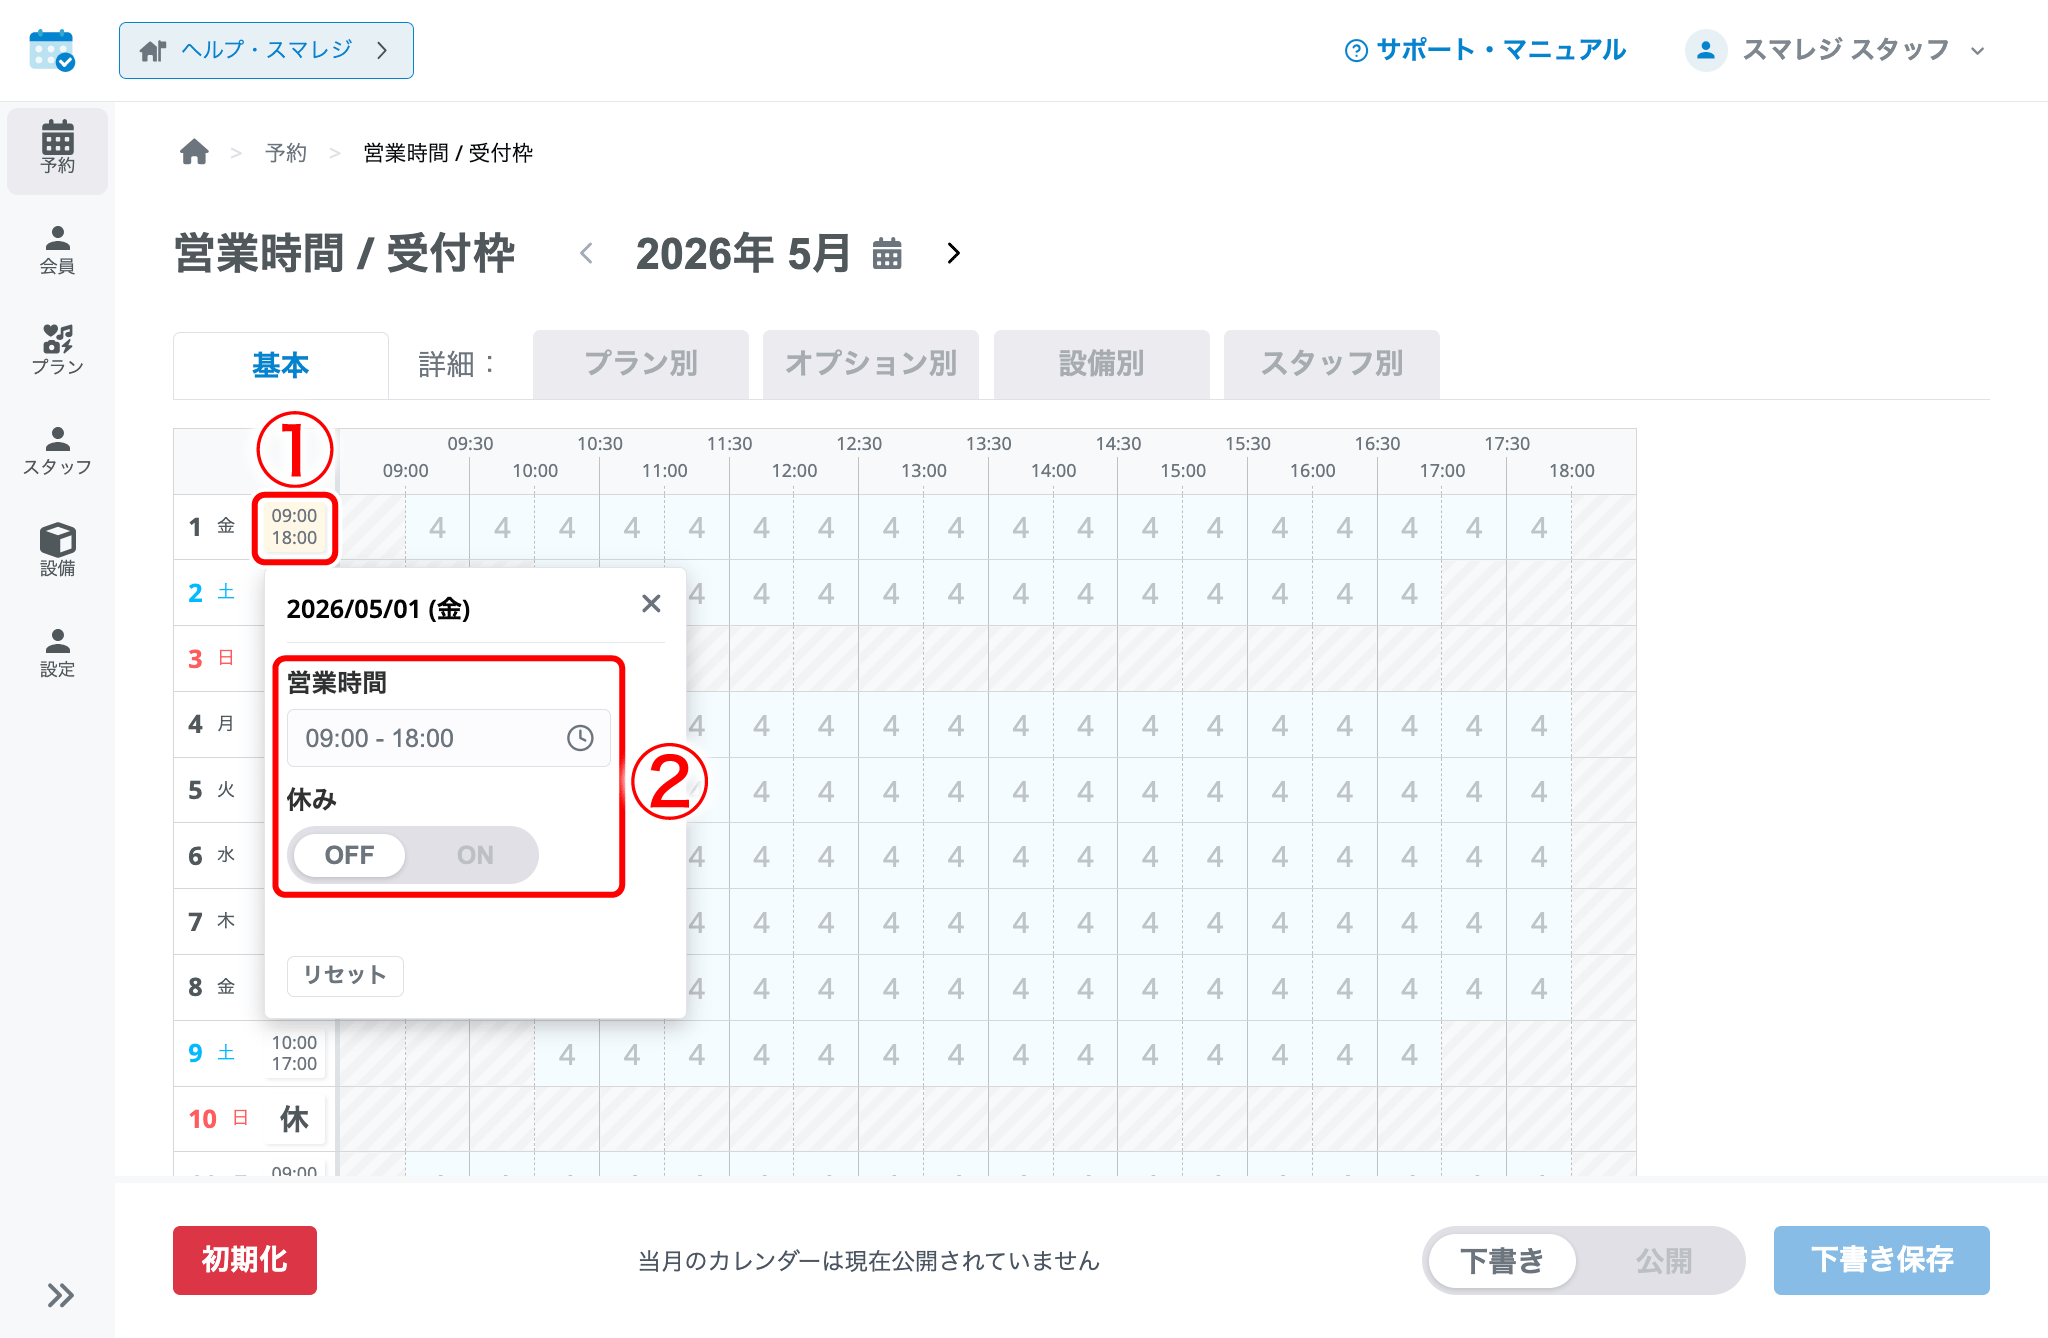This screenshot has height=1338, width=2048.
Task: Open スタッフ in the left sidebar
Action: [x=57, y=451]
